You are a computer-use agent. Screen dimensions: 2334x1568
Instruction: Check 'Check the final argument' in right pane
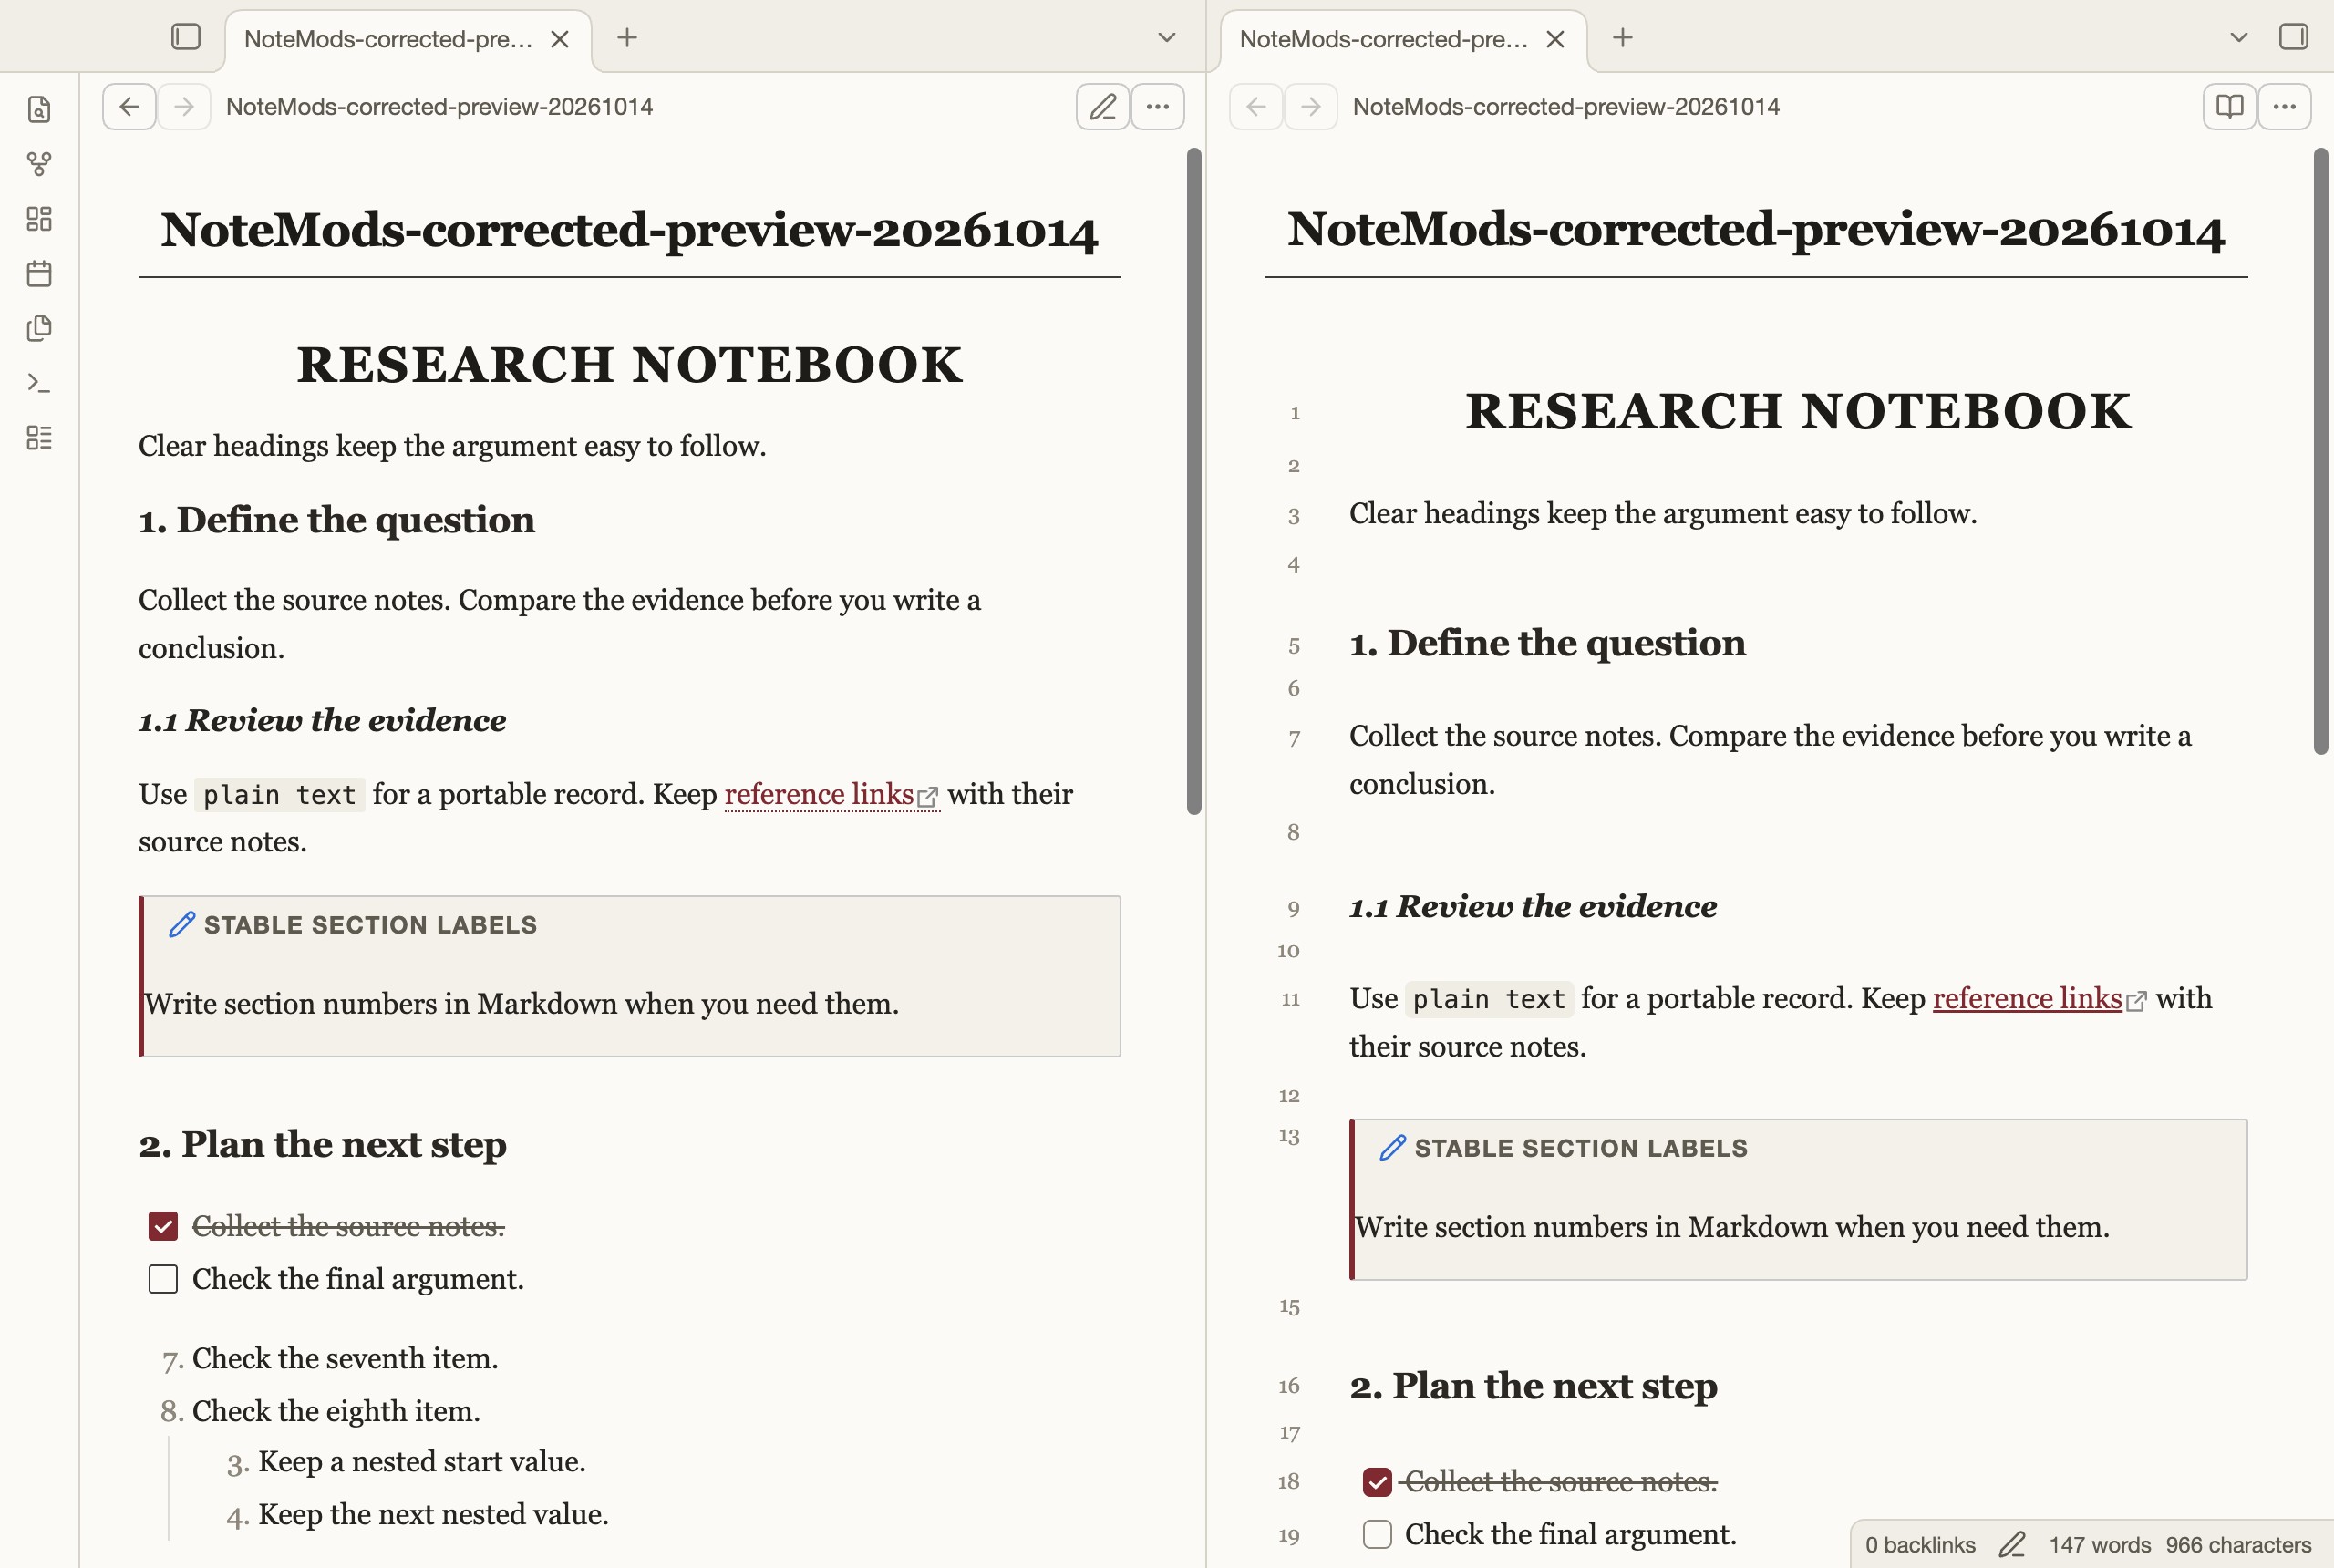tap(1377, 1534)
